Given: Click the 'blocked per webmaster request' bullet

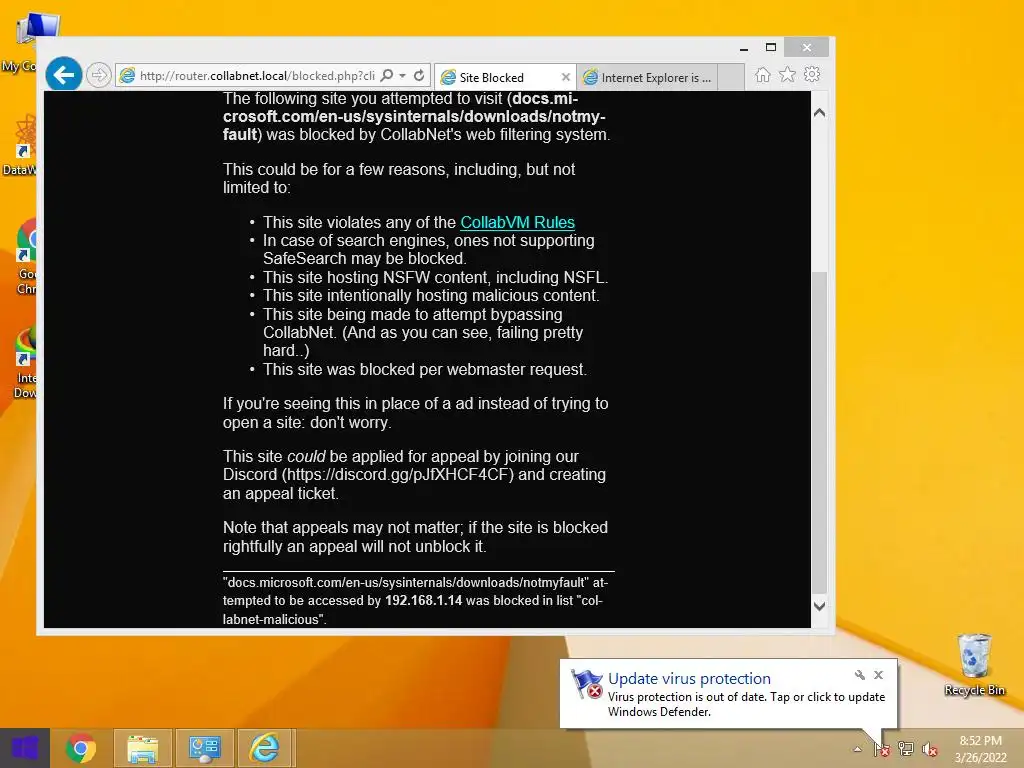Looking at the screenshot, I should pos(424,369).
